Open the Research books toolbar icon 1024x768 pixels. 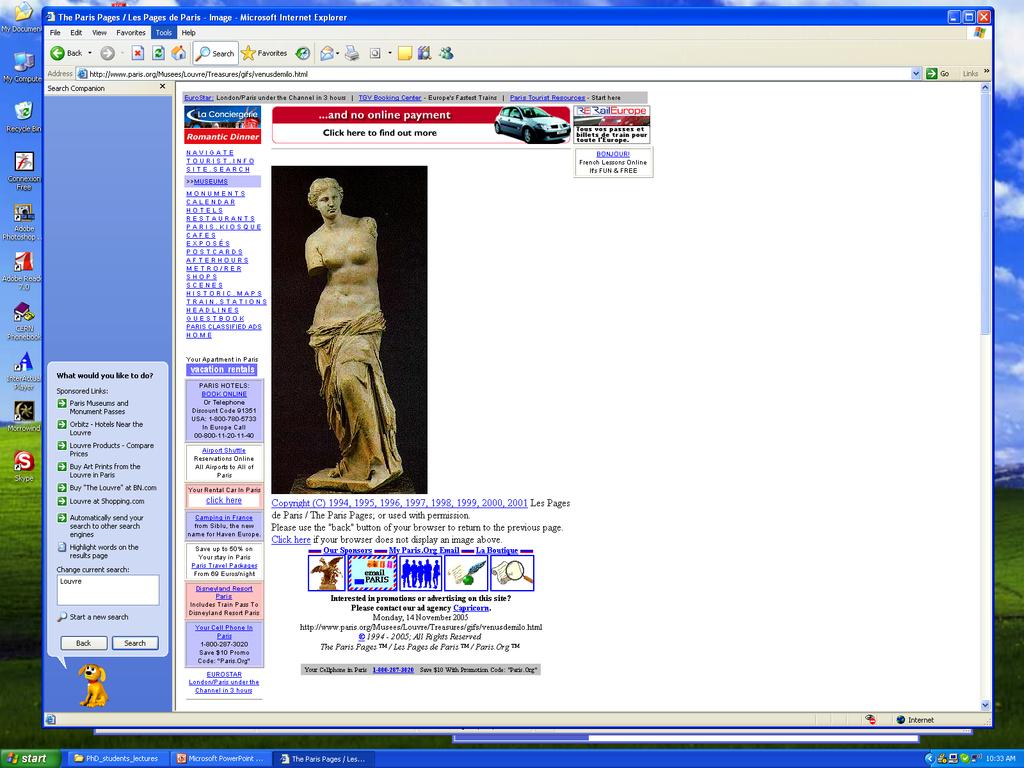[424, 54]
